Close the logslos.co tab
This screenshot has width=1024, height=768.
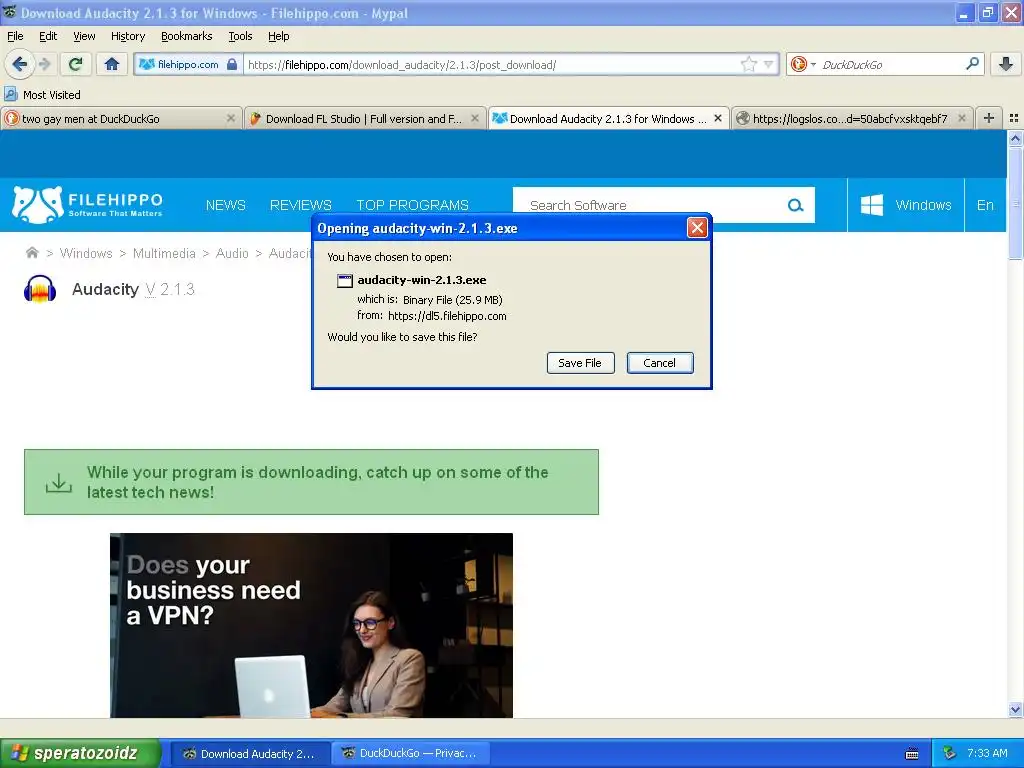[962, 118]
